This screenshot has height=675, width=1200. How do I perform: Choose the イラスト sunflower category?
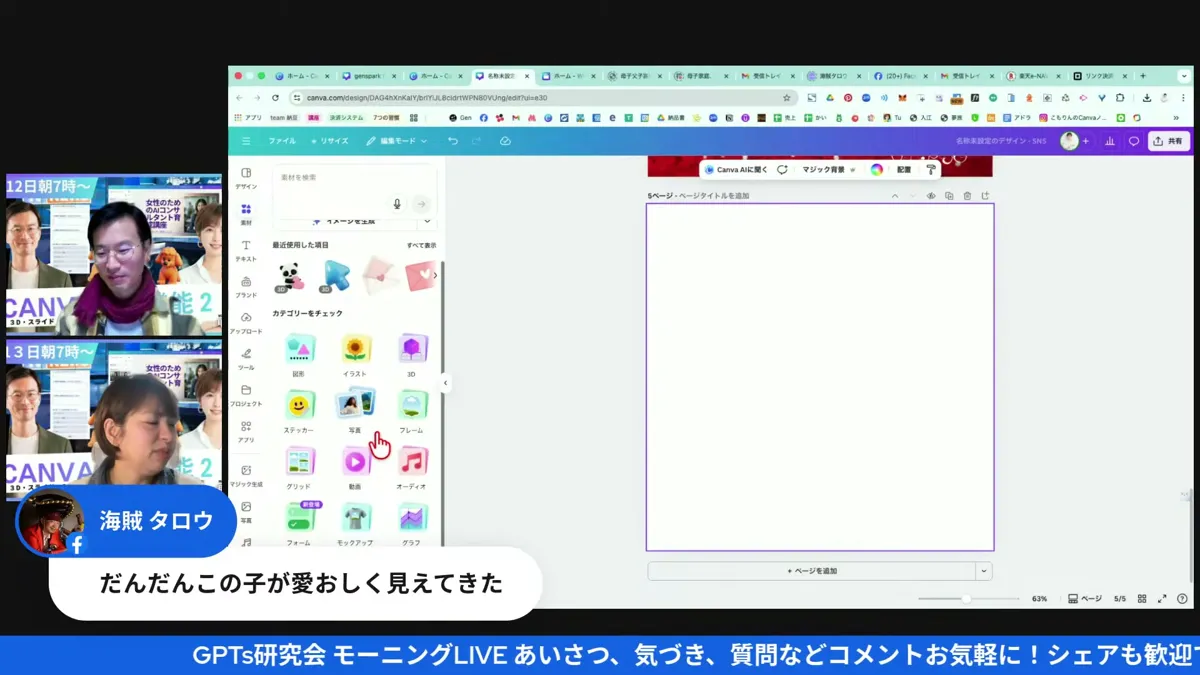[x=355, y=355]
